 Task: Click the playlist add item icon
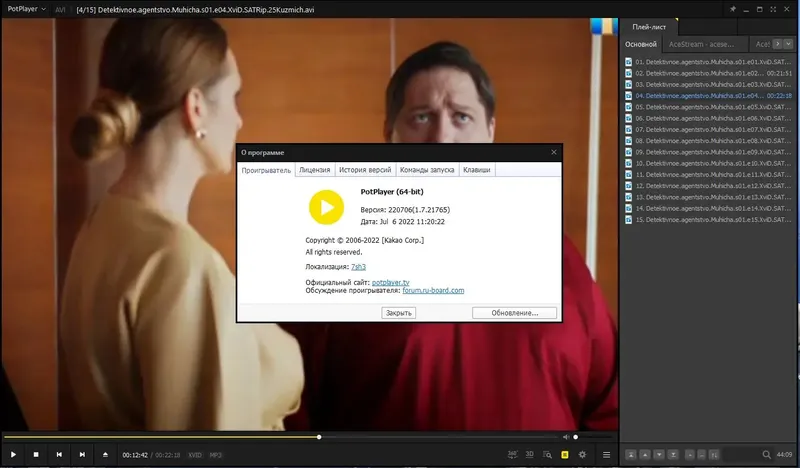pos(690,454)
